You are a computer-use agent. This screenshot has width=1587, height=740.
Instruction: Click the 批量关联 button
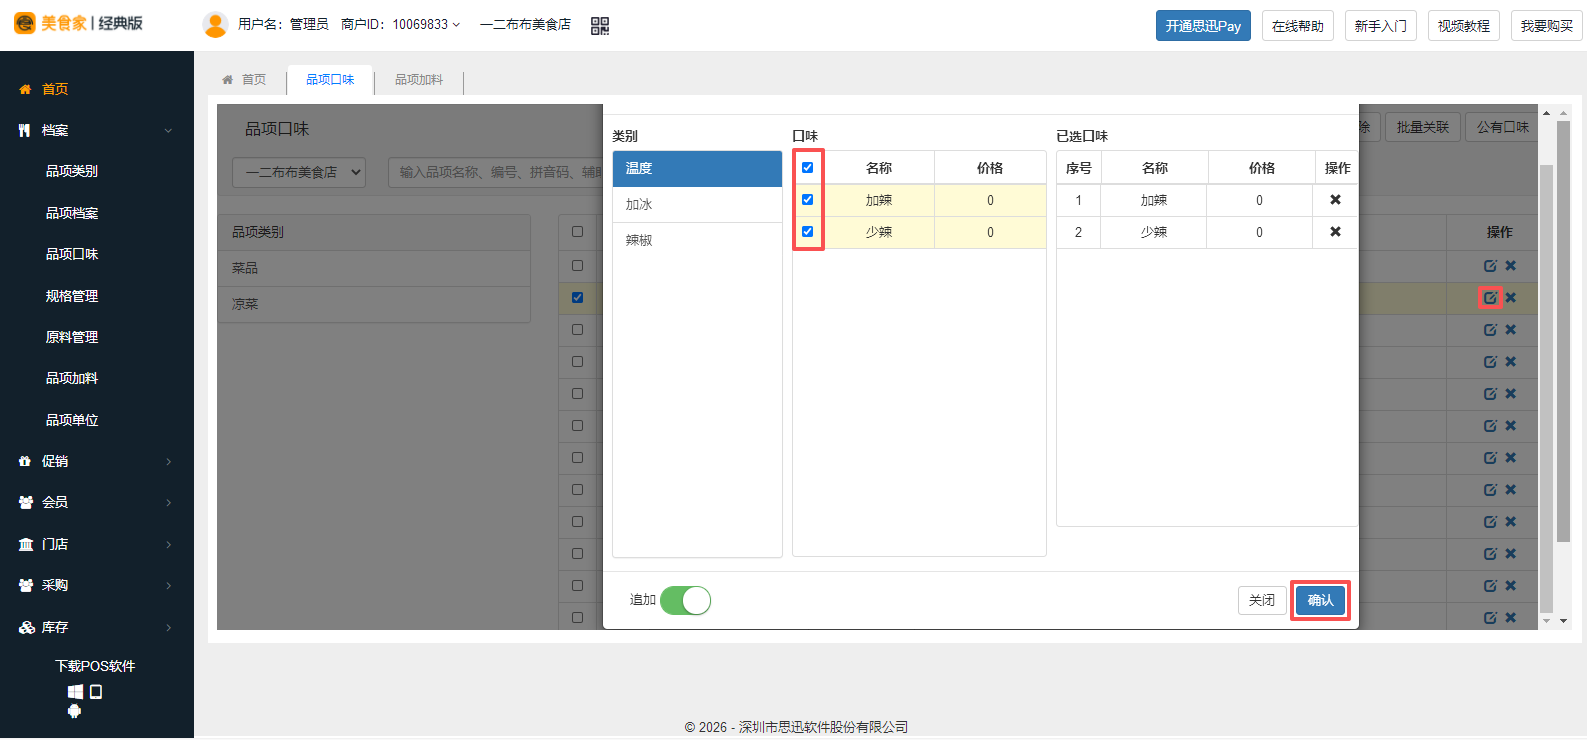coord(1422,127)
